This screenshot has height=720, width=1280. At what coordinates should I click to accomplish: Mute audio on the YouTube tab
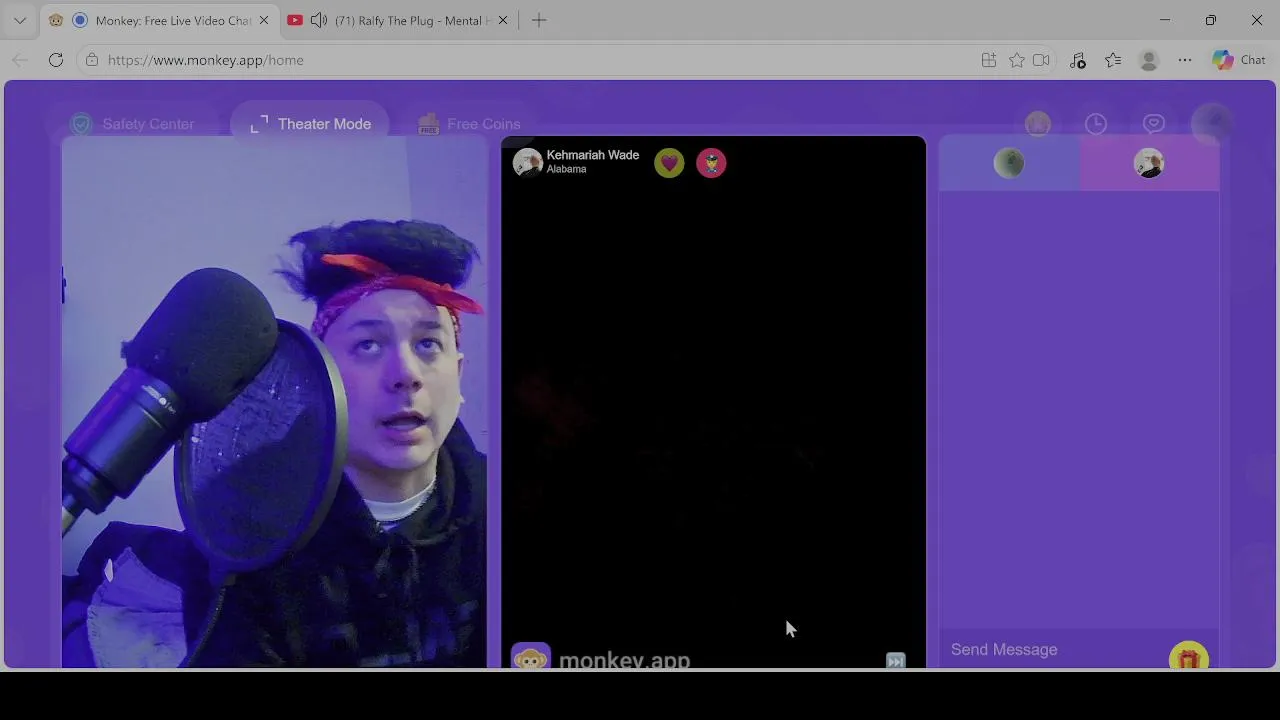pyautogui.click(x=319, y=20)
